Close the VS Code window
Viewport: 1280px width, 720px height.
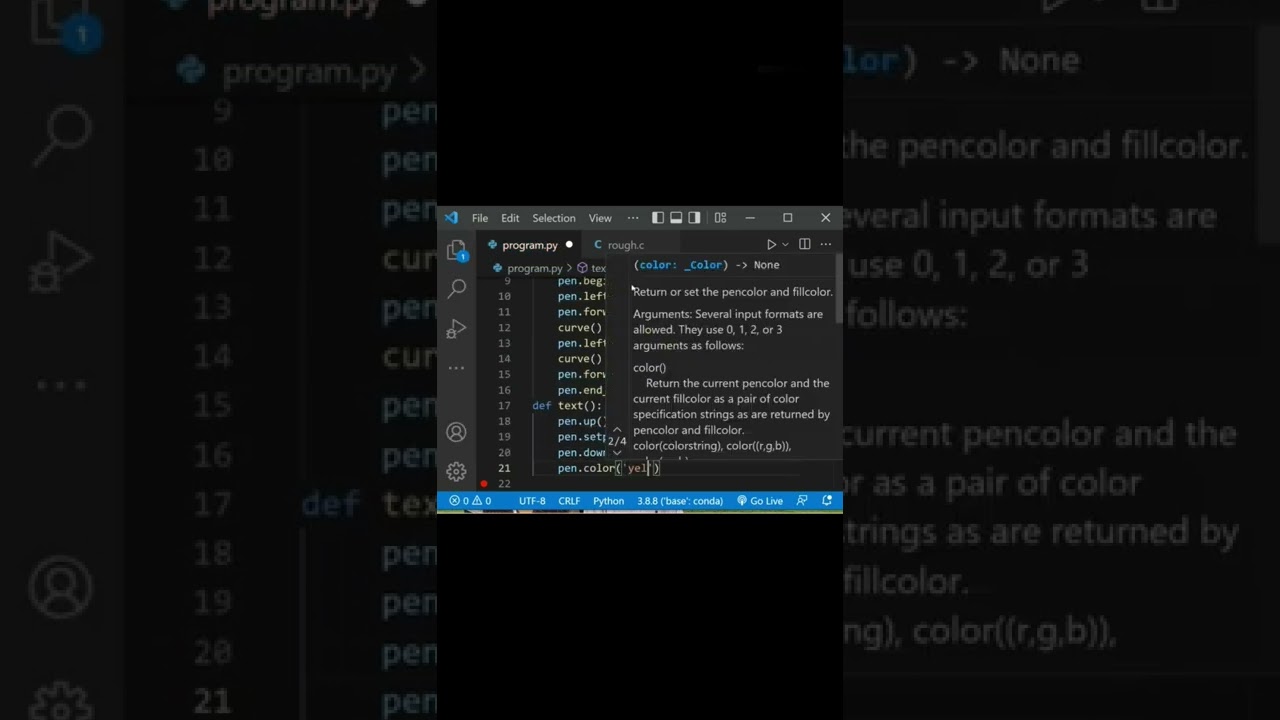pyautogui.click(x=825, y=218)
